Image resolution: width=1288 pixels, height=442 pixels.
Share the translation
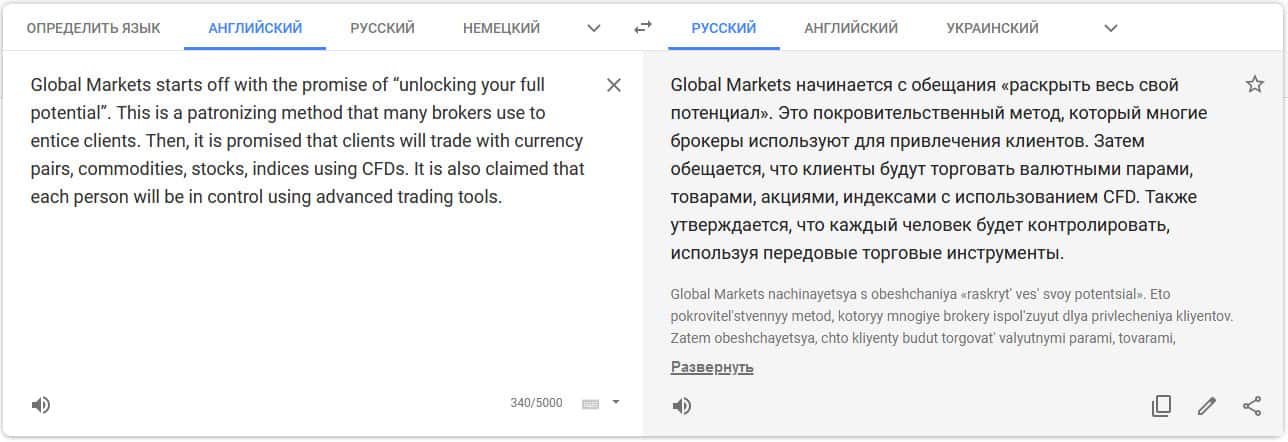tap(1252, 405)
